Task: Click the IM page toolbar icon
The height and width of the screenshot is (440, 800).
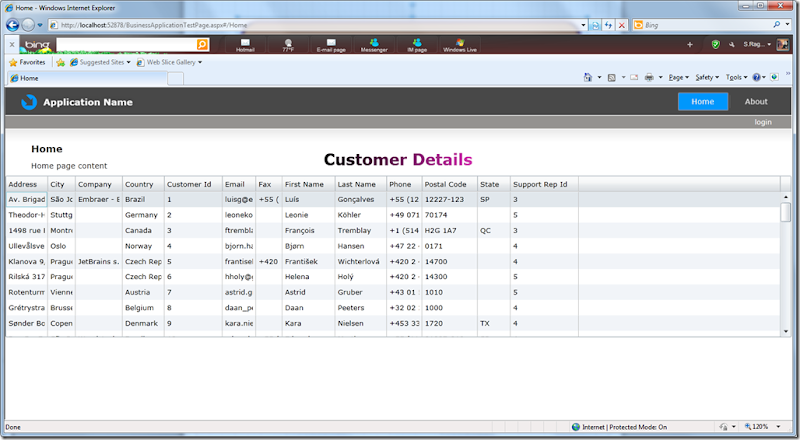Action: 417,45
